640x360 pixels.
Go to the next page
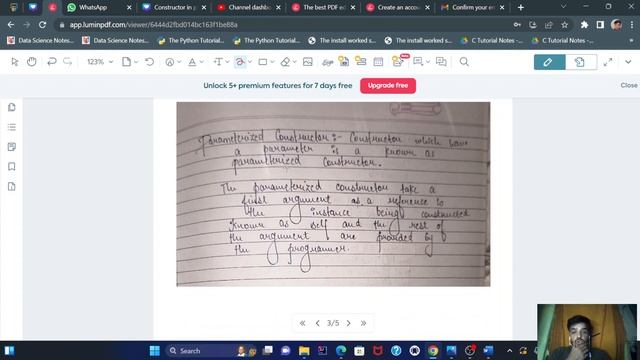tap(348, 323)
